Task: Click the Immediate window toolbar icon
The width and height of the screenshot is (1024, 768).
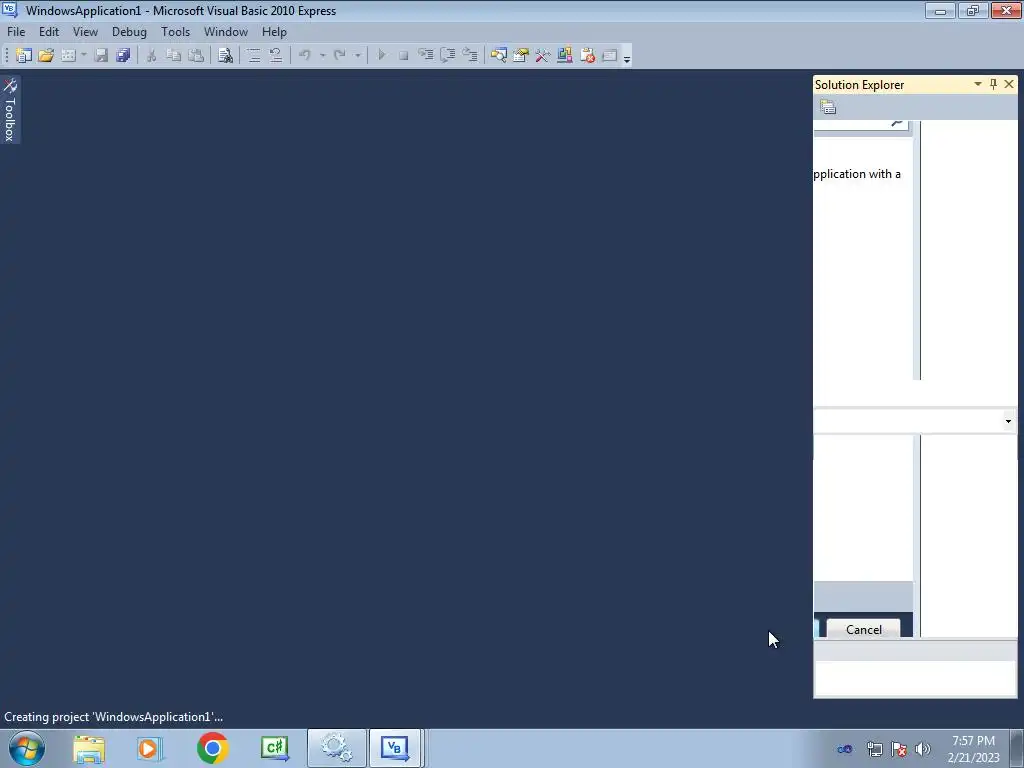Action: pos(609,56)
